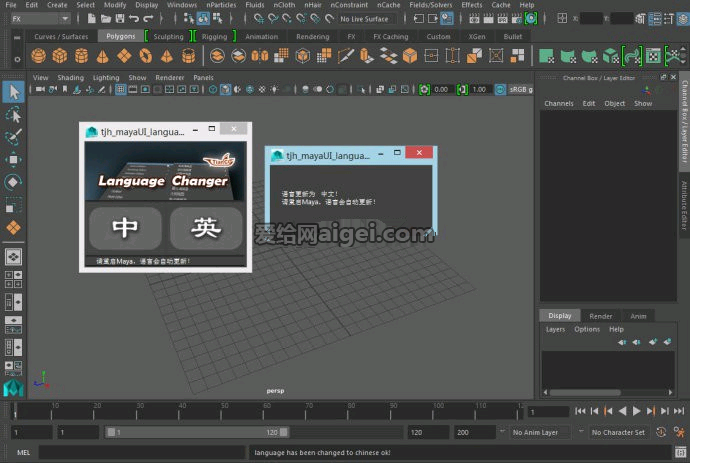This screenshot has width=705, height=463.
Task: Click the Chinese 中 language button
Action: click(x=125, y=228)
